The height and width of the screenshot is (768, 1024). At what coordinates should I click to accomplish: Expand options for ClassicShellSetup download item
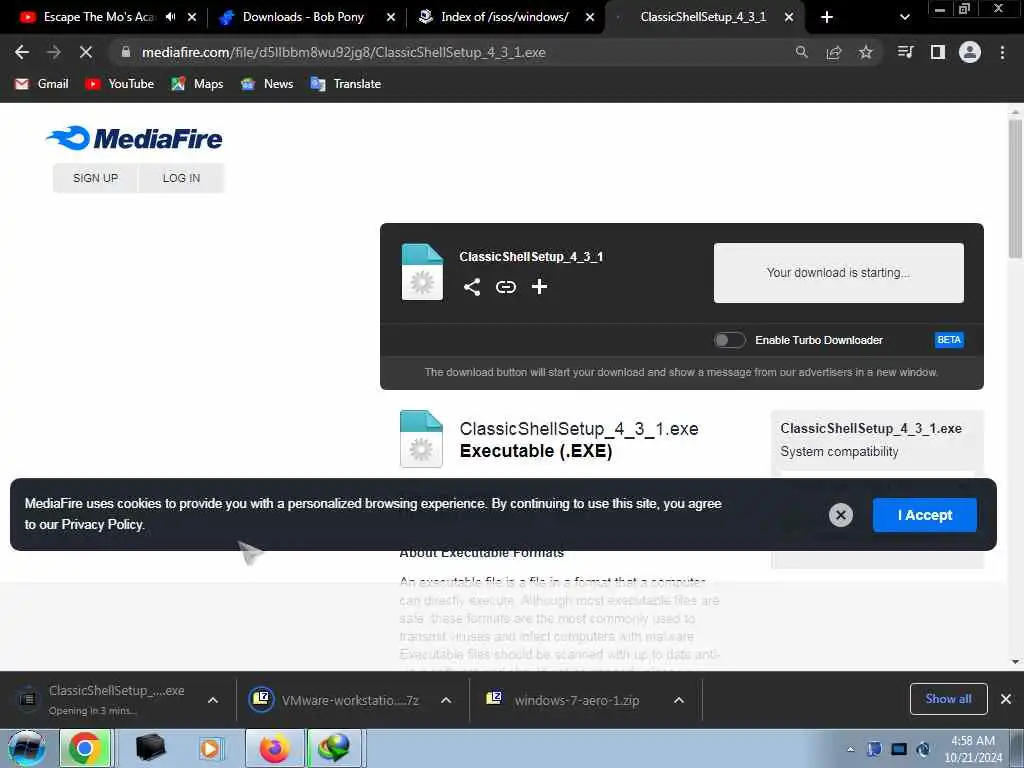click(212, 700)
